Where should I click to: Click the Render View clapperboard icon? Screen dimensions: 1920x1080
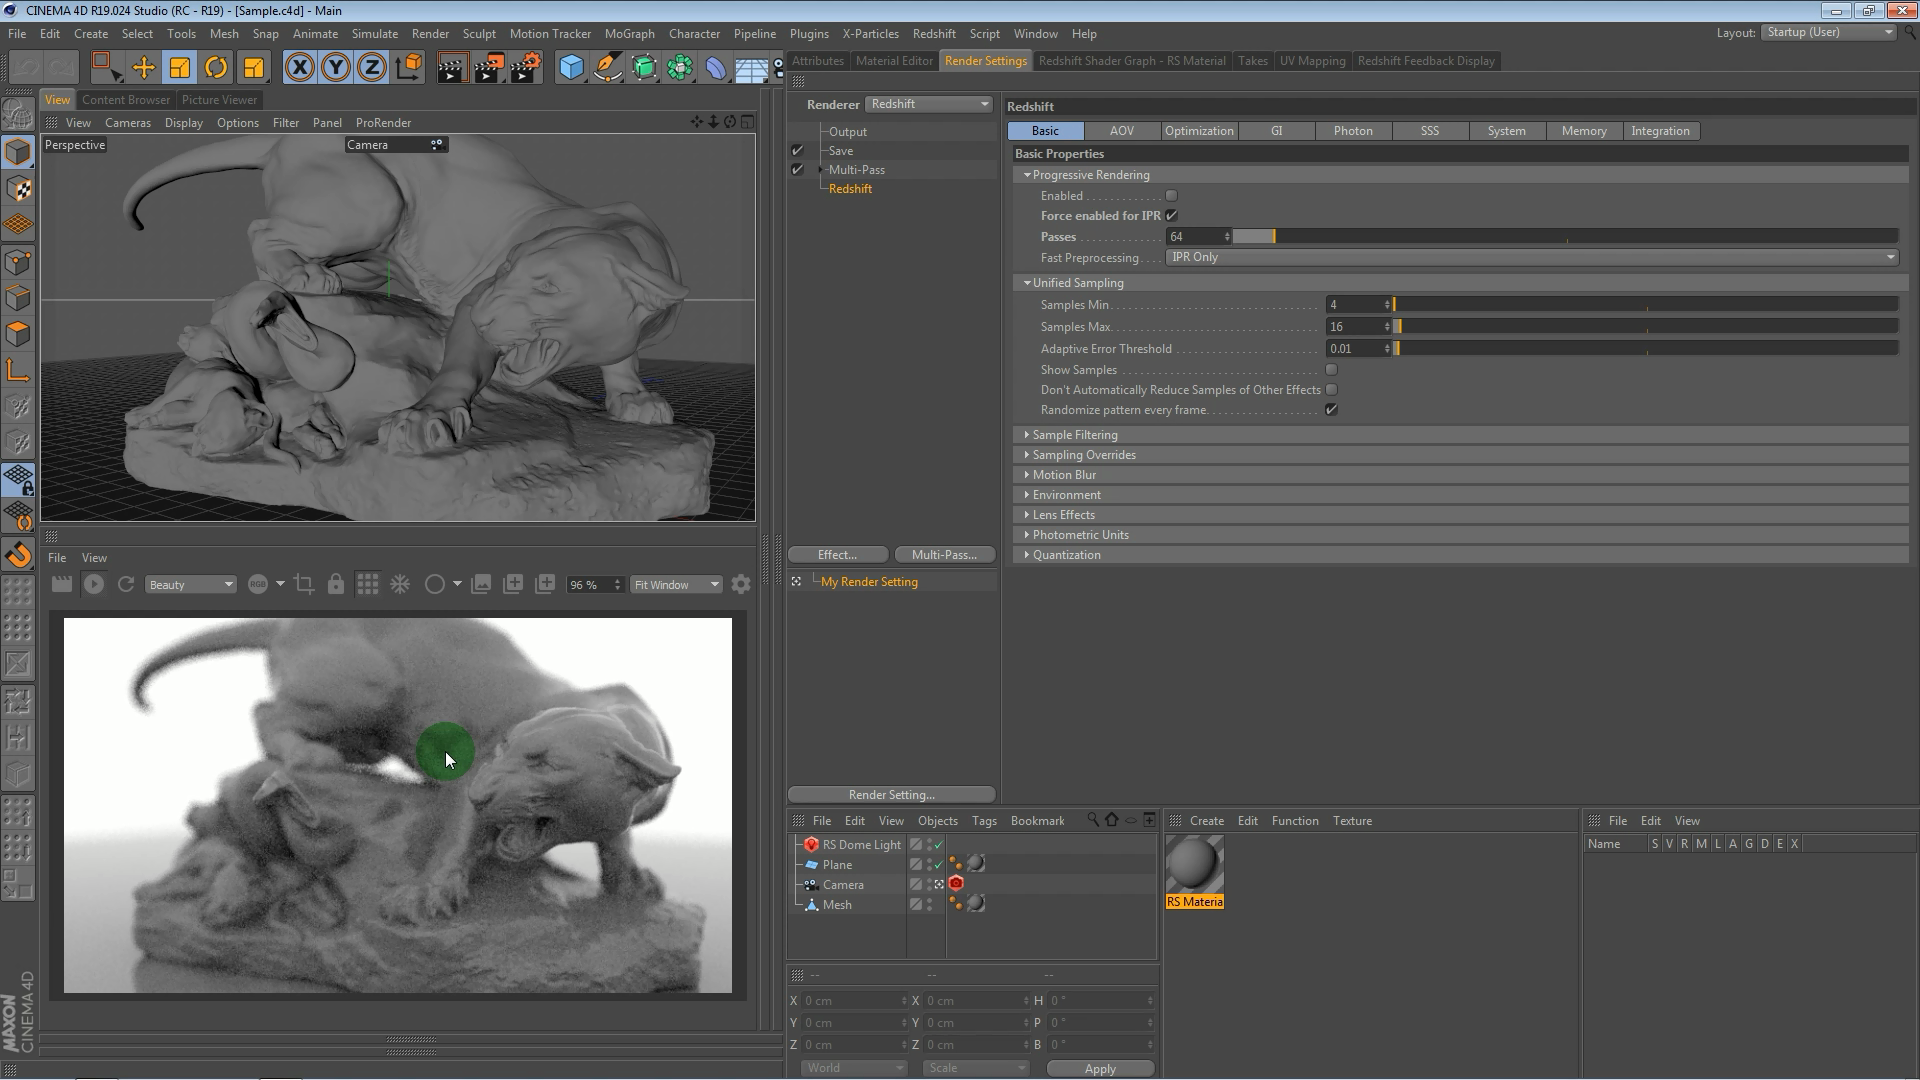tap(452, 68)
